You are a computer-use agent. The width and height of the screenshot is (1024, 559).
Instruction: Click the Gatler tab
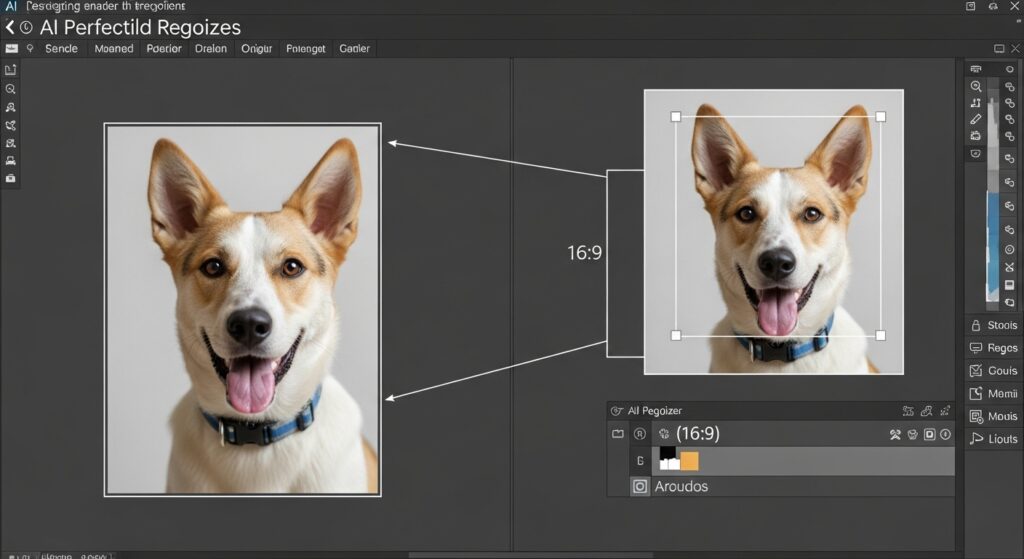pos(354,48)
